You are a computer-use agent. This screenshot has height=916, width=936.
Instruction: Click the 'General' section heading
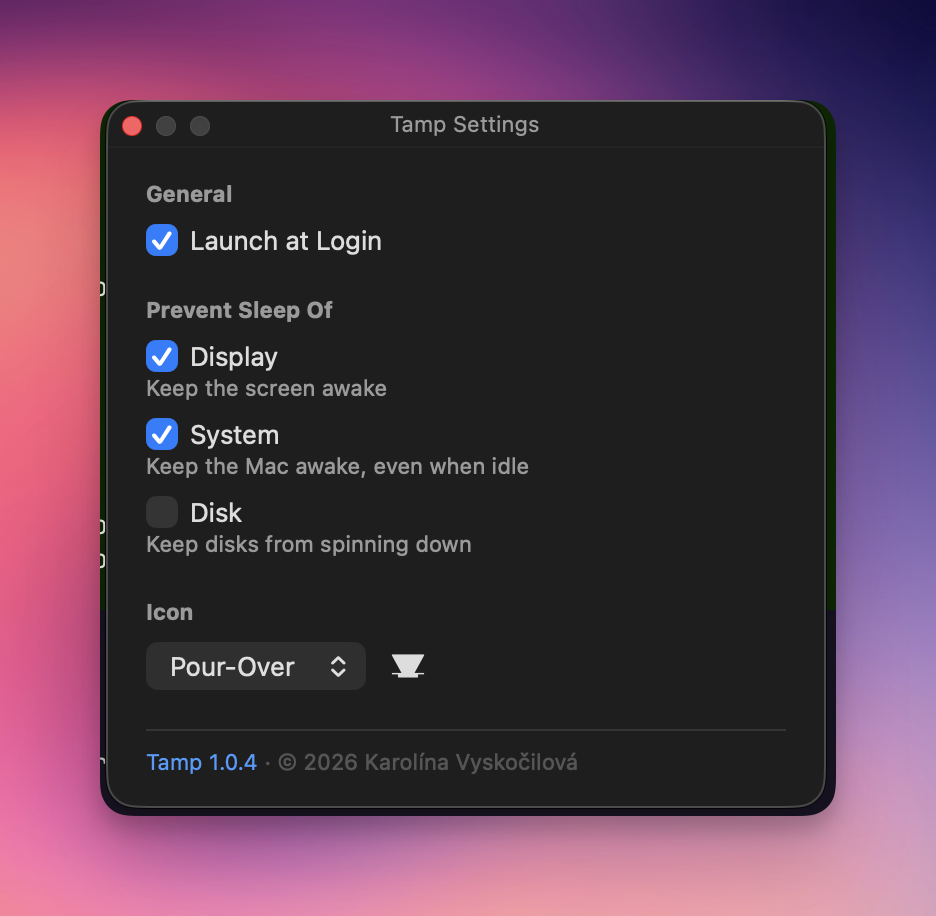pyautogui.click(x=189, y=194)
